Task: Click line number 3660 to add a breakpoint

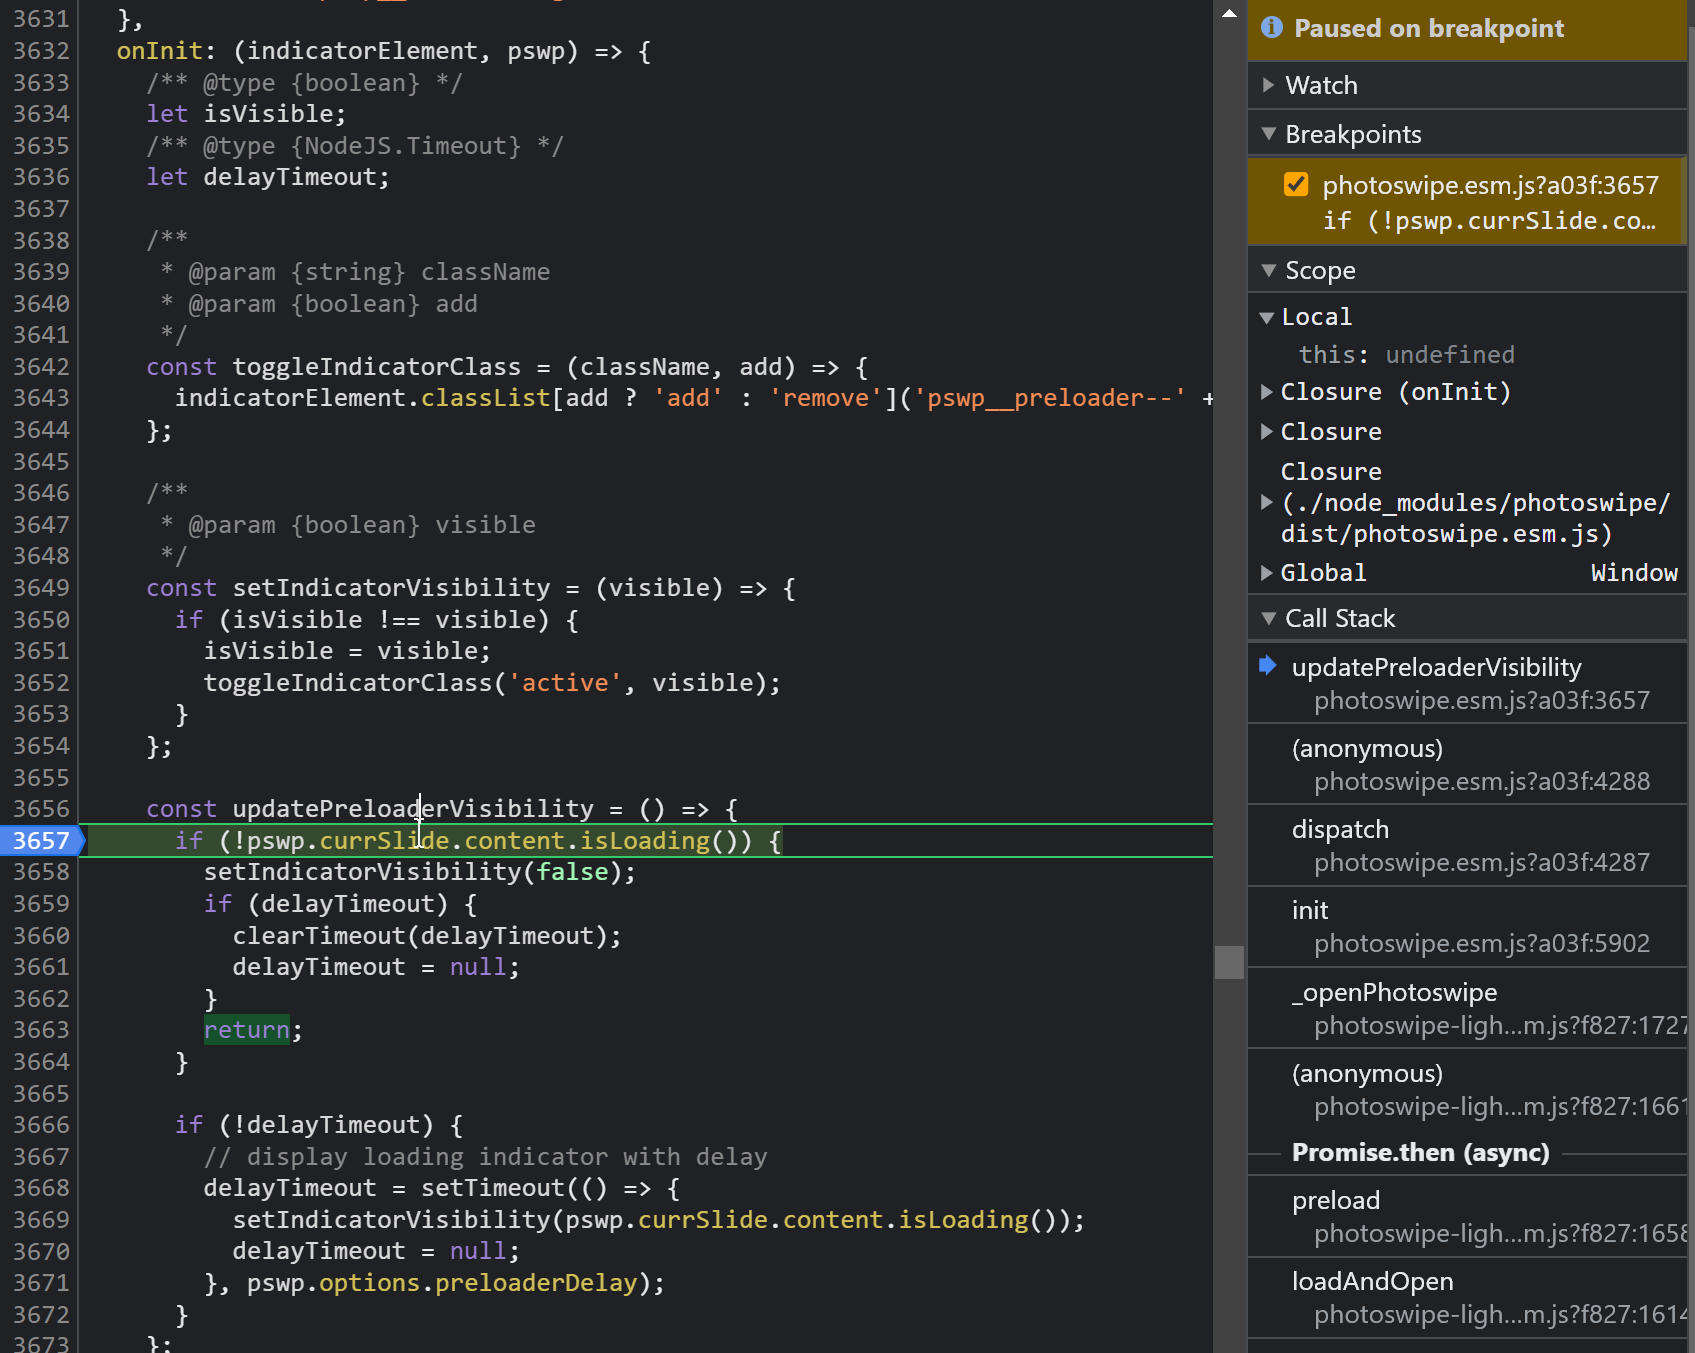Action: 42,935
